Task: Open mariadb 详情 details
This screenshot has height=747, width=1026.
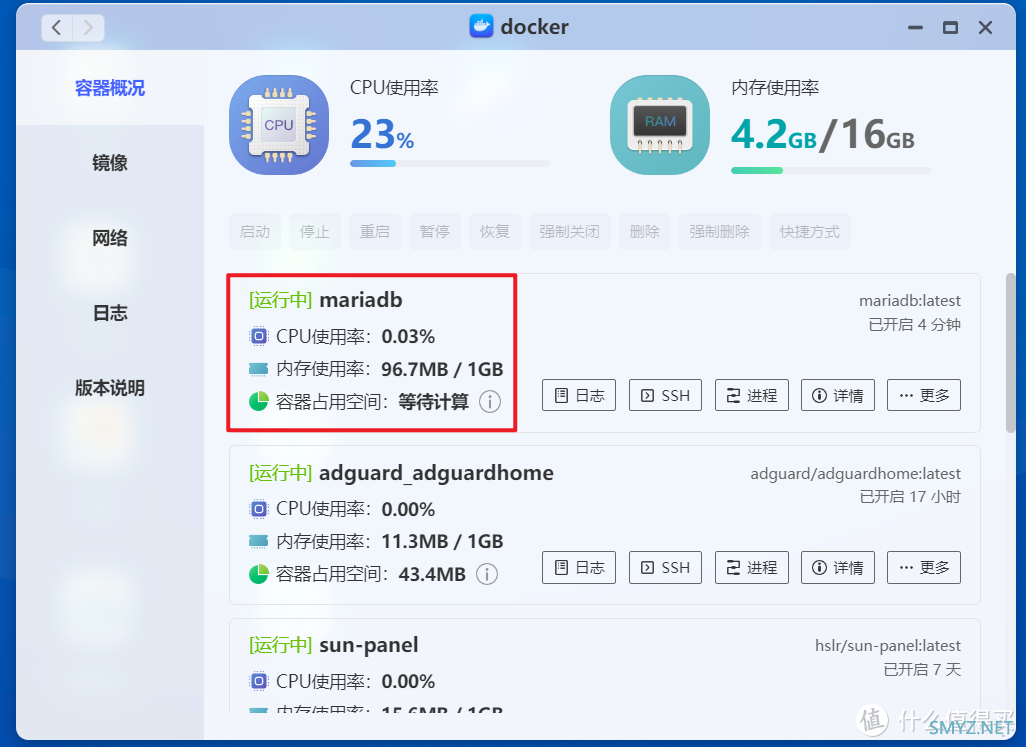Action: (838, 395)
